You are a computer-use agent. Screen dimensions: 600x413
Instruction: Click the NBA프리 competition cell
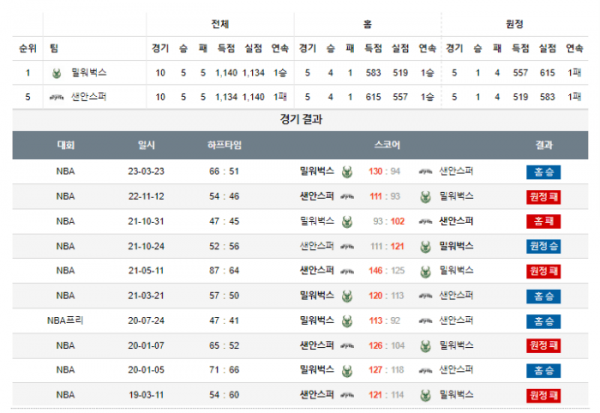coord(65,320)
